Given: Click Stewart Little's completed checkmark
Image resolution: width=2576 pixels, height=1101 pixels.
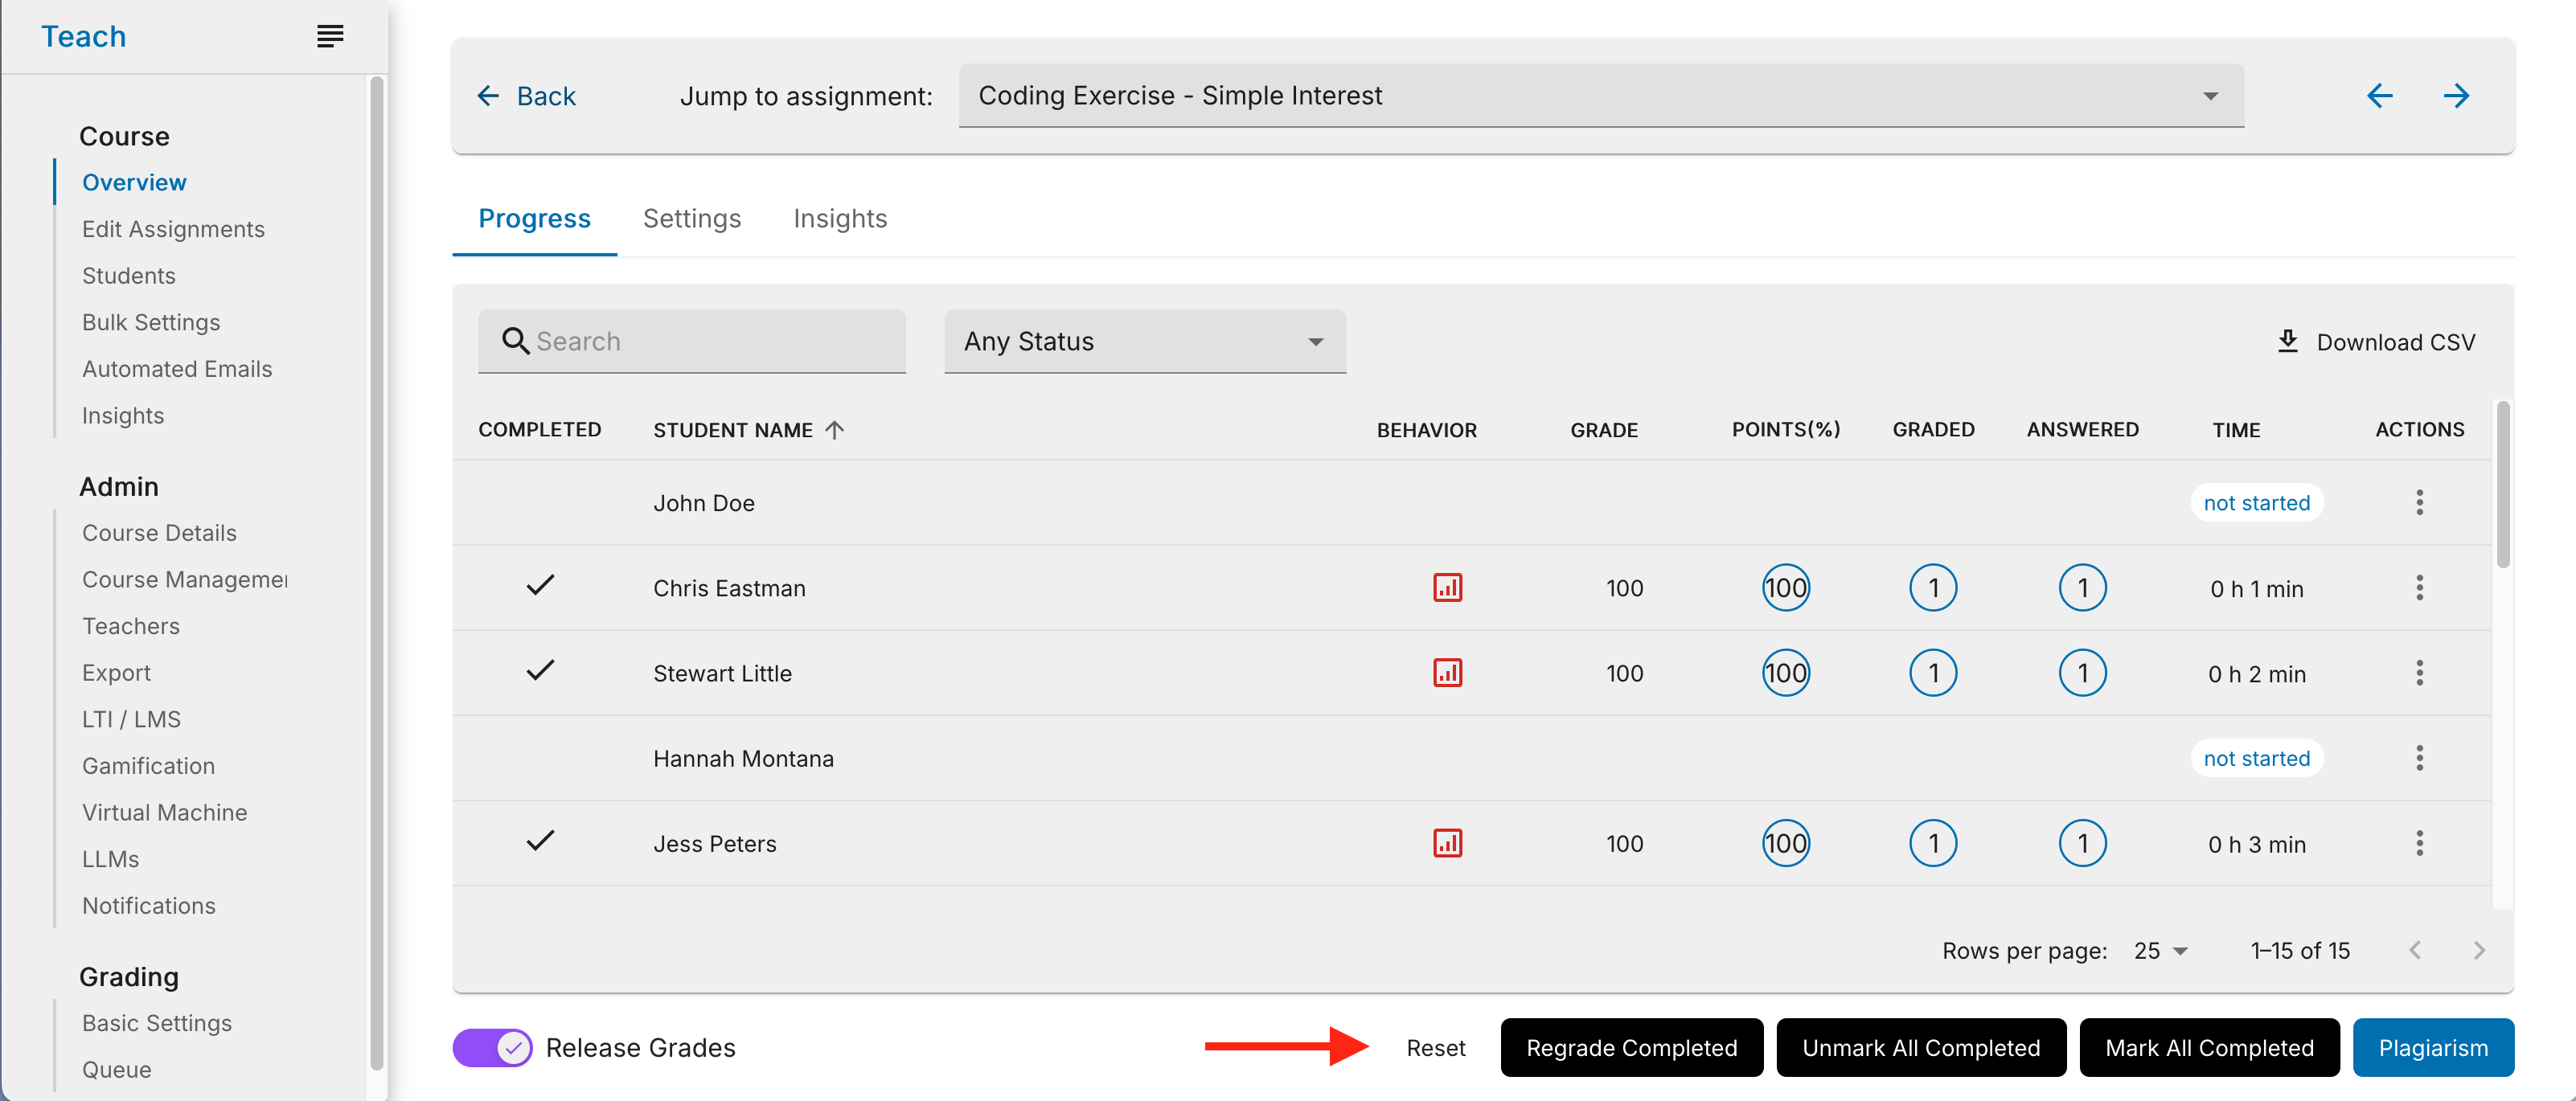Looking at the screenshot, I should pos(540,671).
